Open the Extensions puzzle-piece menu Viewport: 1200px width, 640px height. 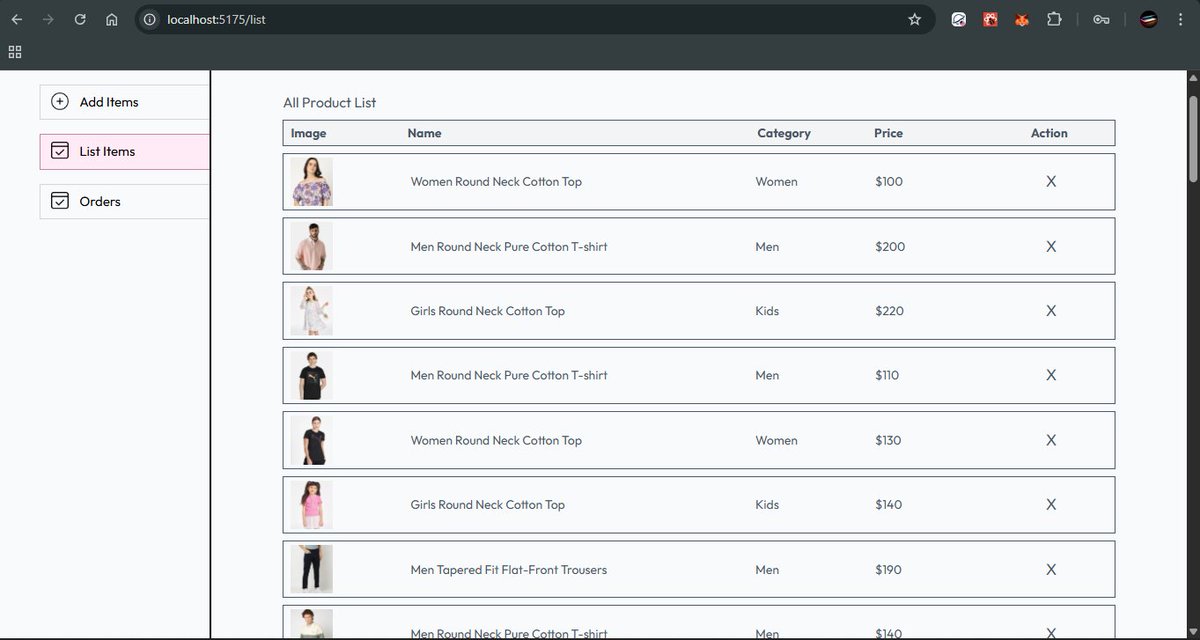pos(1054,19)
